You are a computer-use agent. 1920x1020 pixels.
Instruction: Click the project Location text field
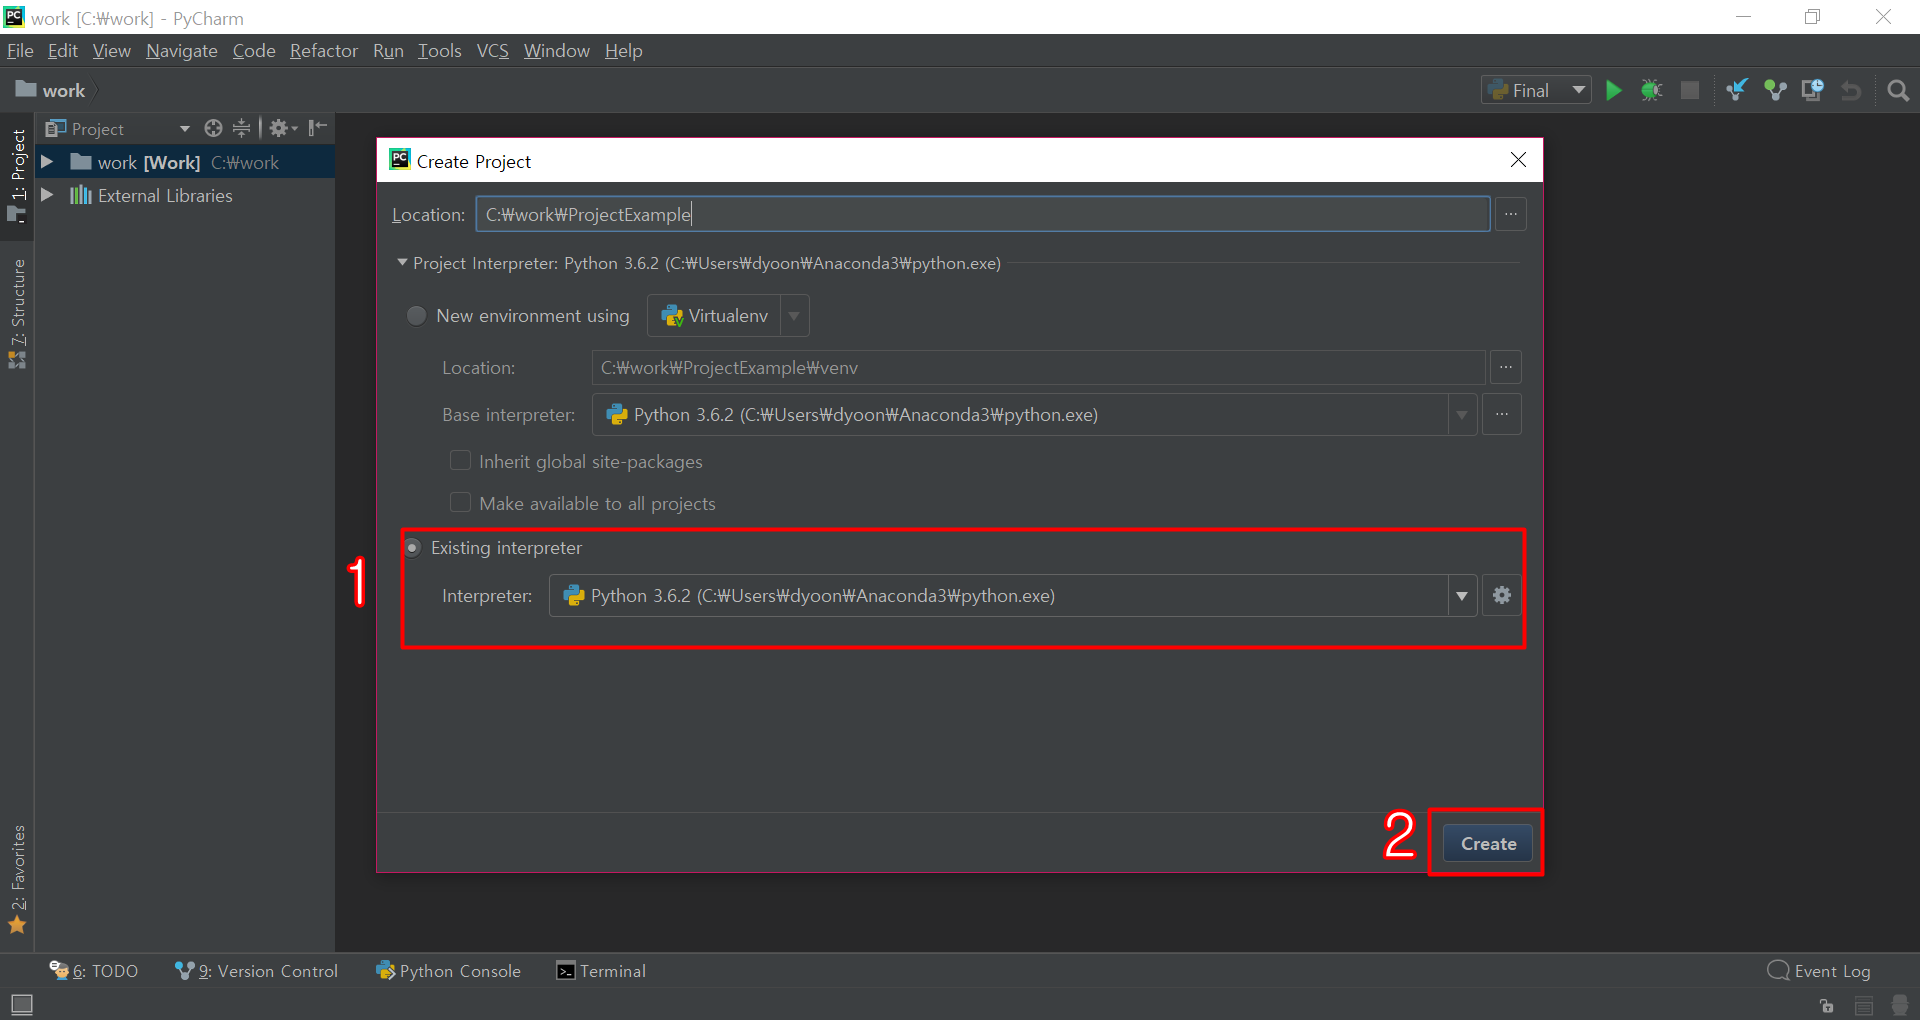tap(980, 215)
